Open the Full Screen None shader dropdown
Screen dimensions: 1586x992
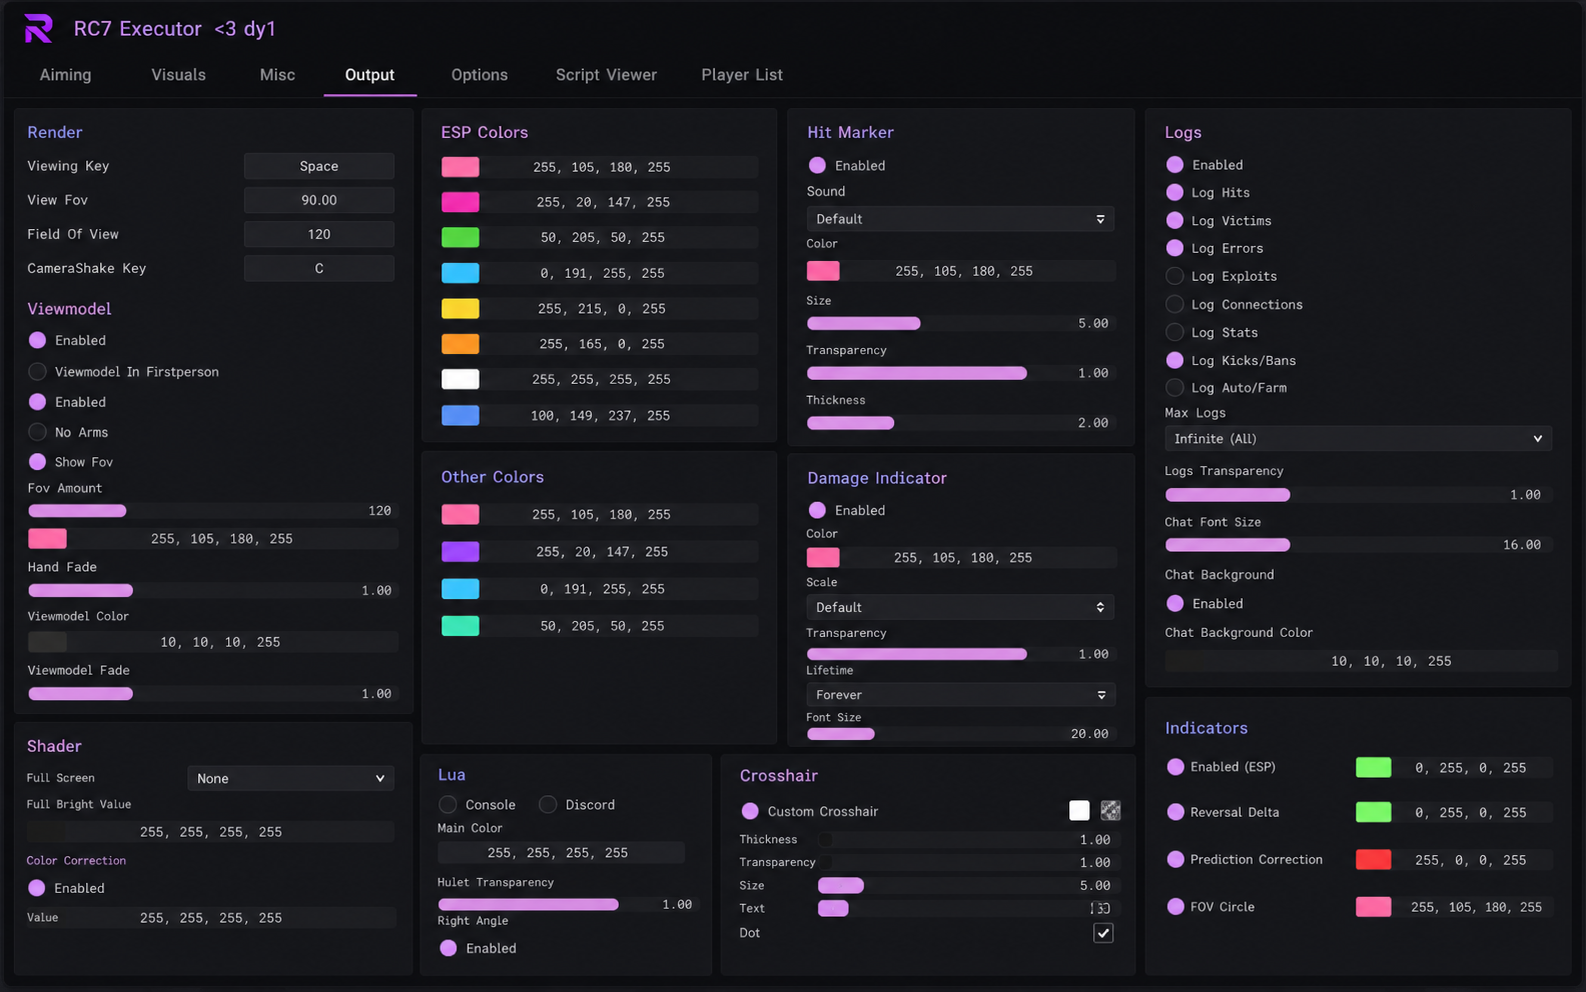pos(291,778)
